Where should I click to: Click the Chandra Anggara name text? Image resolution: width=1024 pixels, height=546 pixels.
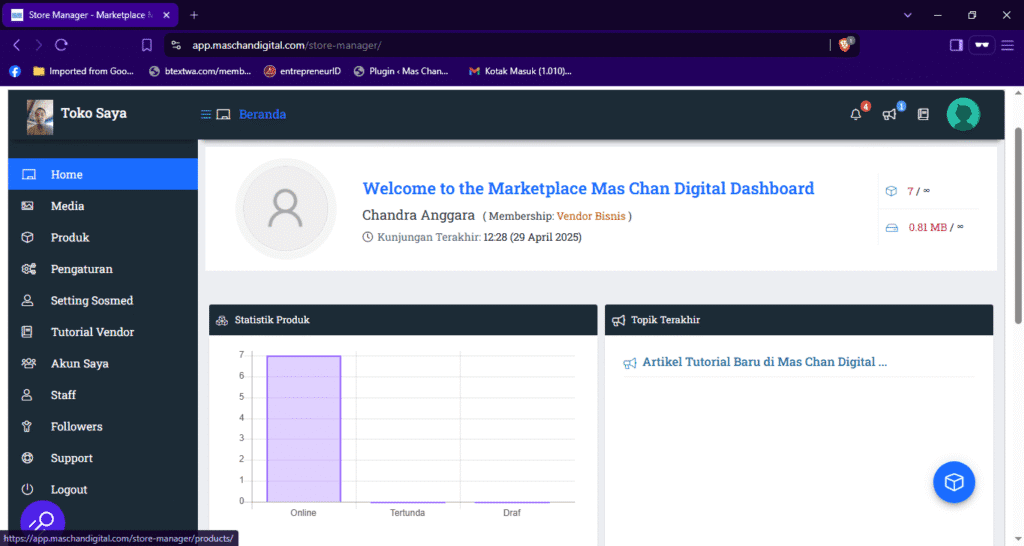pyautogui.click(x=419, y=215)
